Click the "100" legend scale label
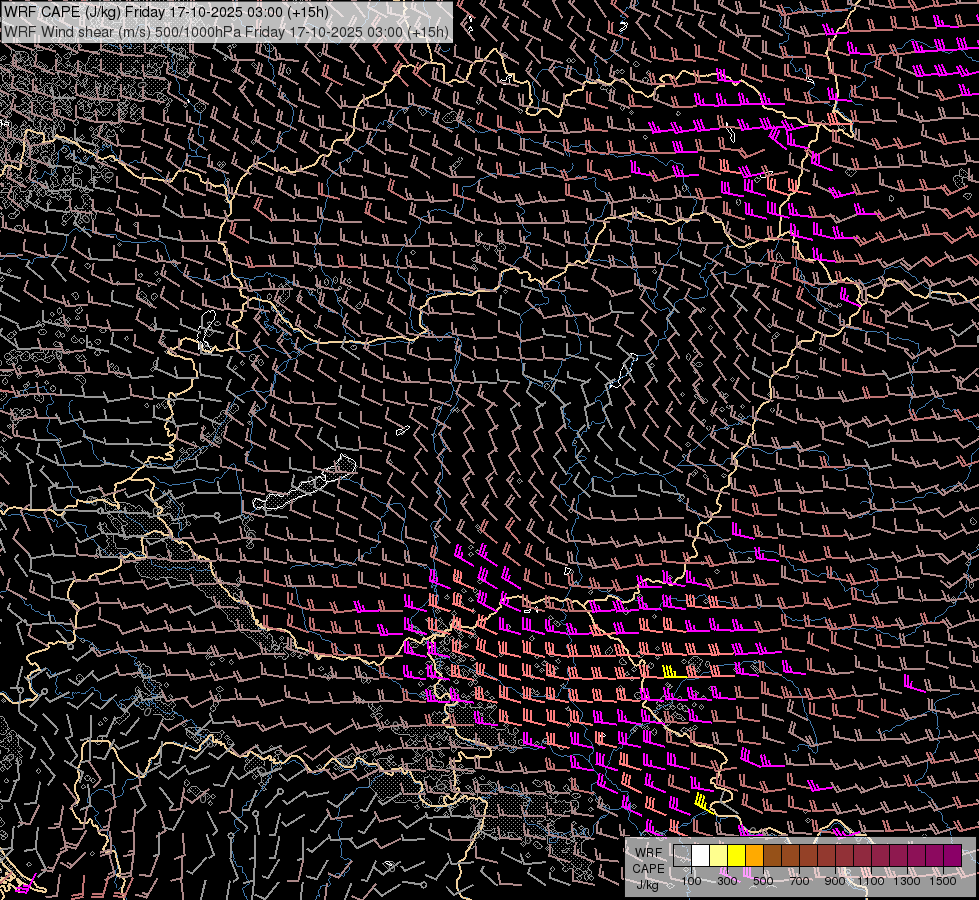The height and width of the screenshot is (900, 979). (691, 881)
